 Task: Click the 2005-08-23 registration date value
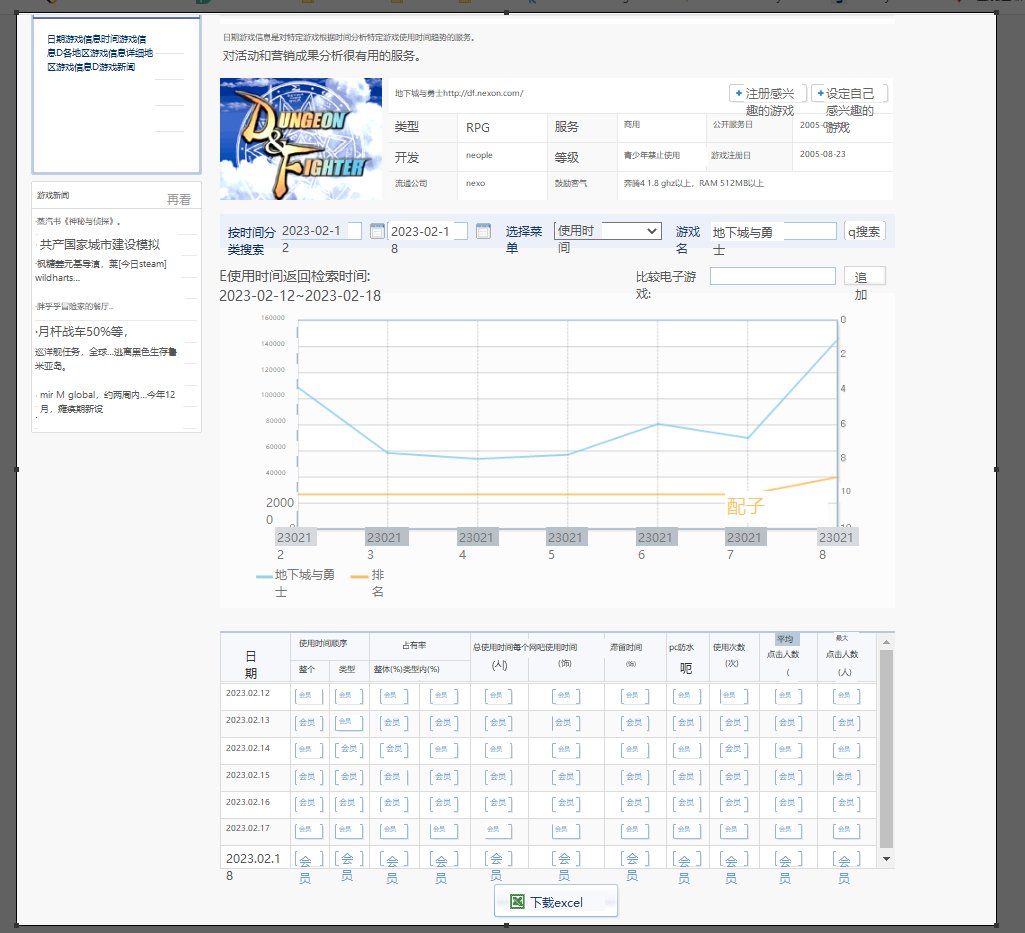(822, 154)
